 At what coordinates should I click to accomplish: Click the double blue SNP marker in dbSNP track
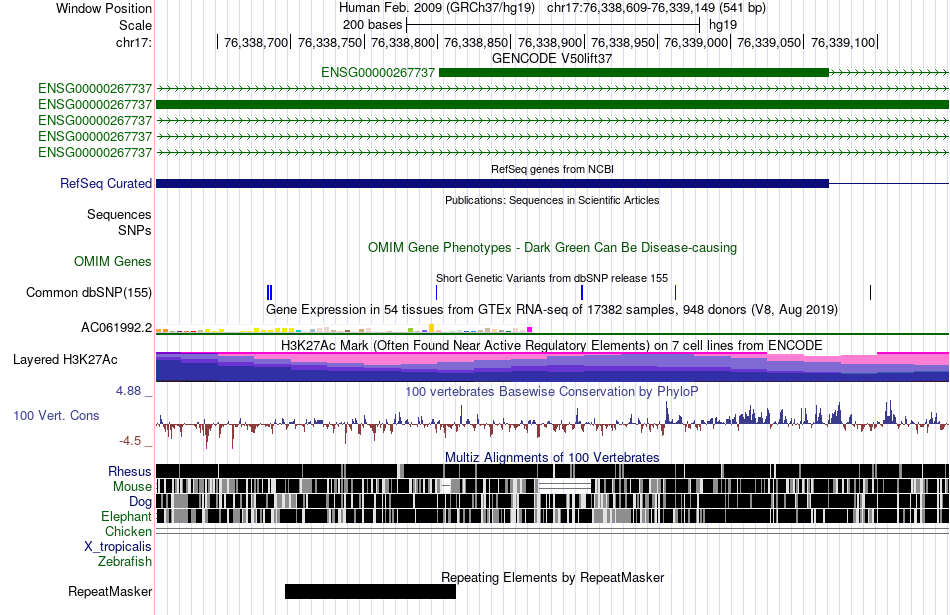[270, 293]
